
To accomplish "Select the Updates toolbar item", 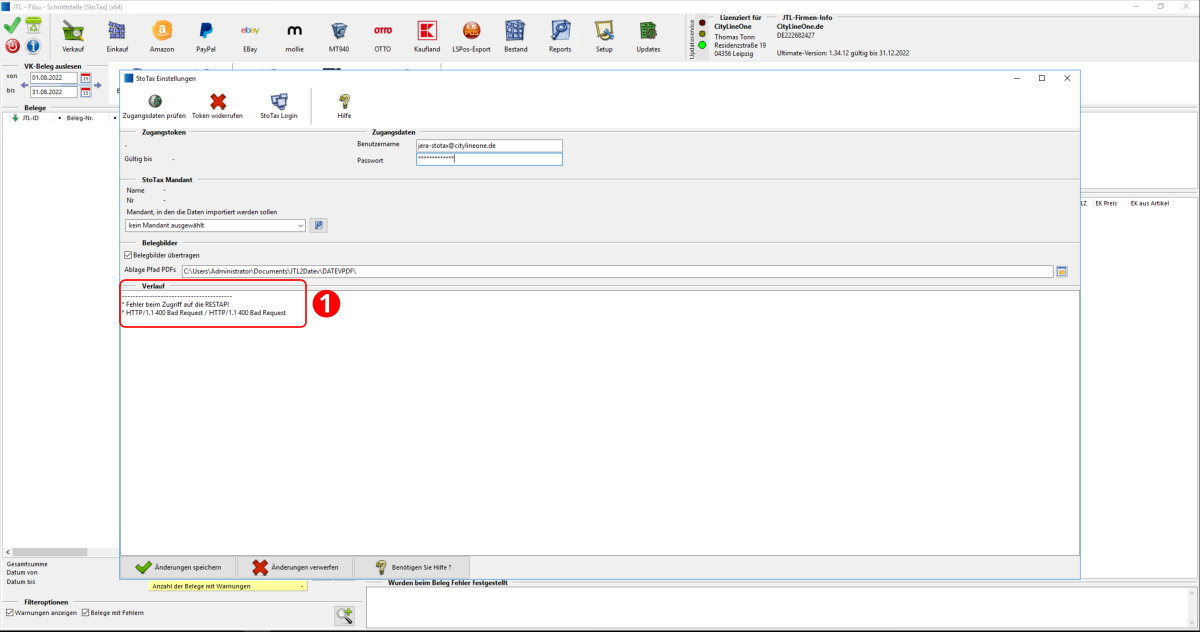I will point(648,33).
